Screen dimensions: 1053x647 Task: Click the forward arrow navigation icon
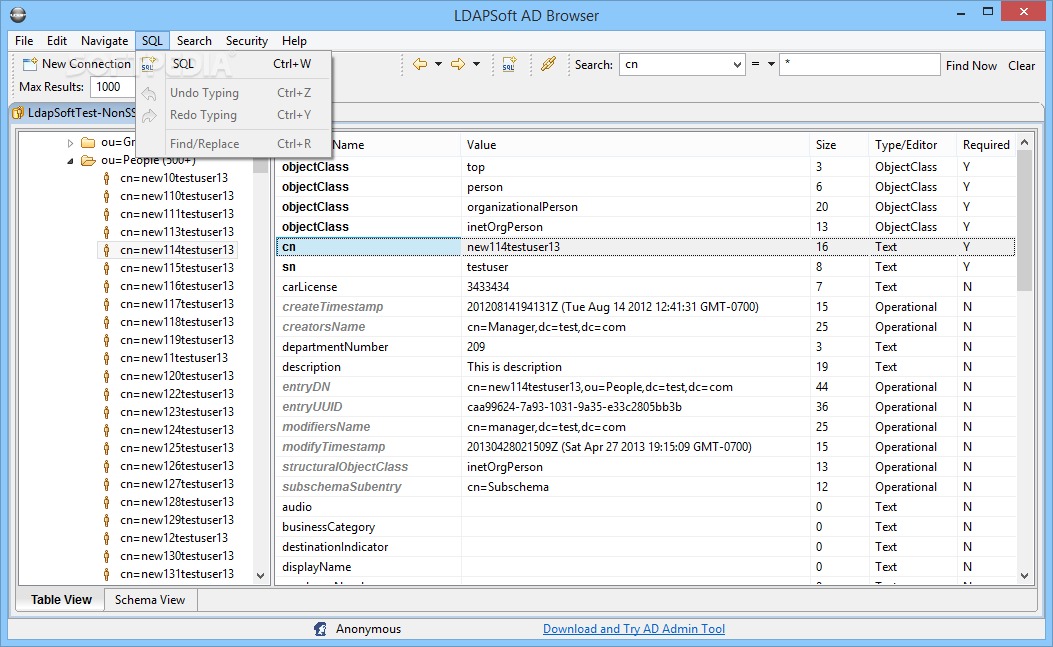coord(458,64)
